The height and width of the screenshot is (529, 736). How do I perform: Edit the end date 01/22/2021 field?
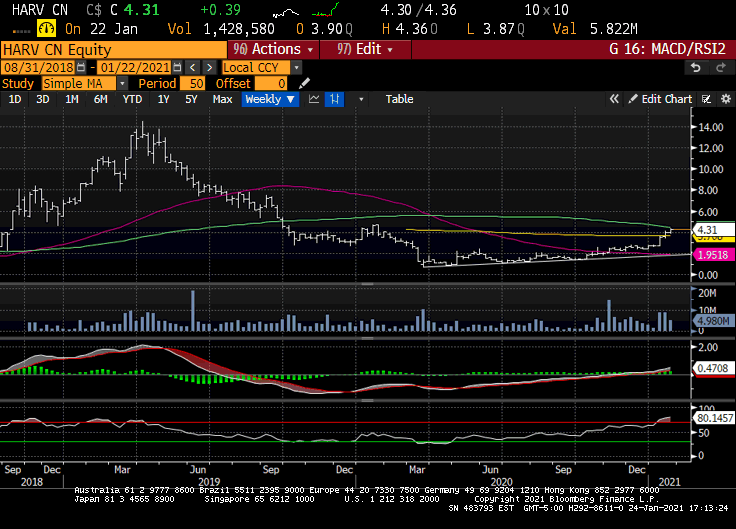point(135,68)
